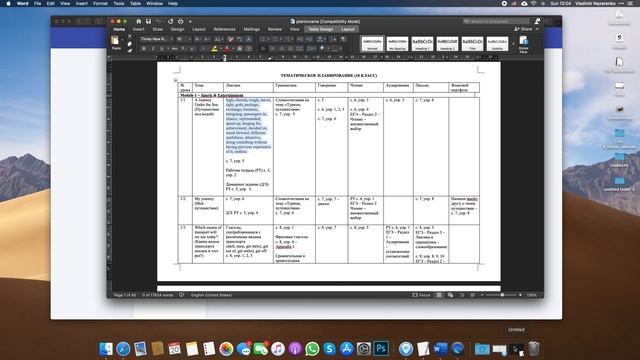Viewport: 640px width, 360px height.
Task: Click the Paste clipboard icon
Action: click(115, 40)
